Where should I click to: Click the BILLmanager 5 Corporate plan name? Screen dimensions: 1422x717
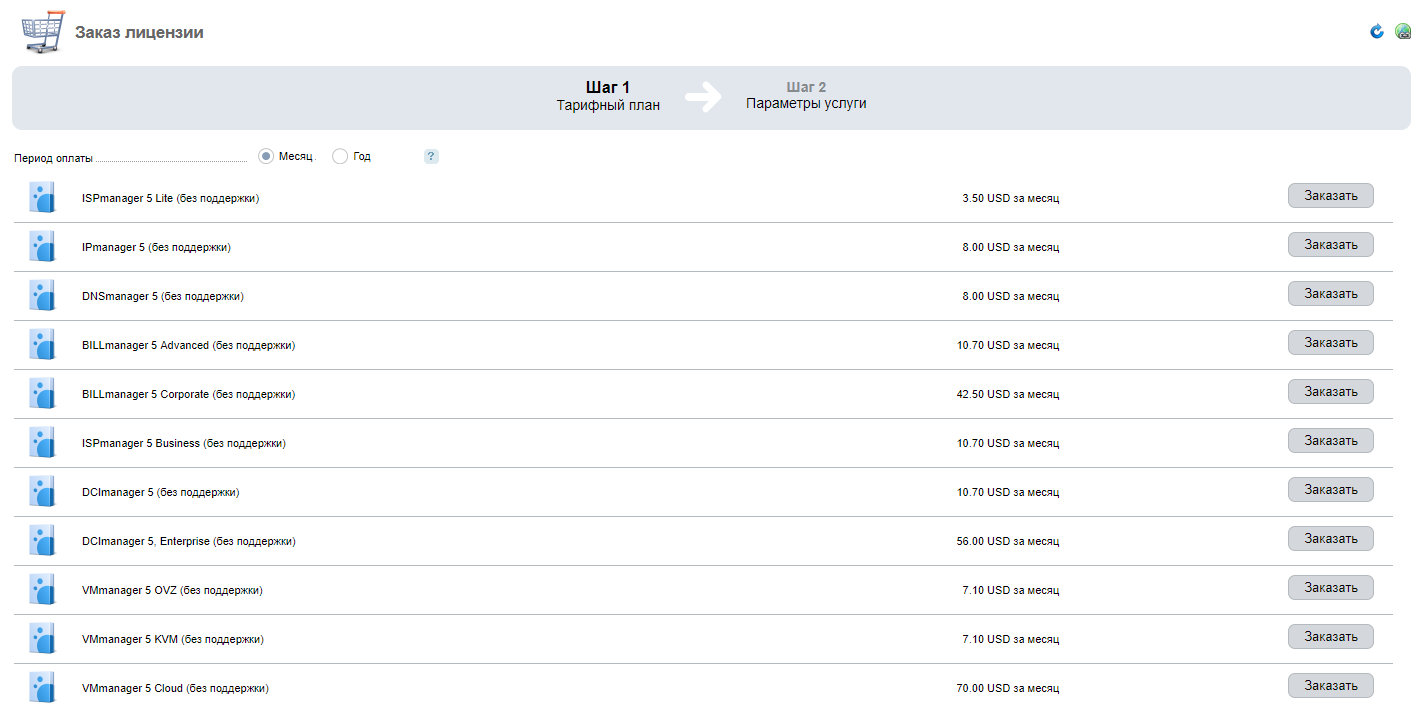[189, 394]
